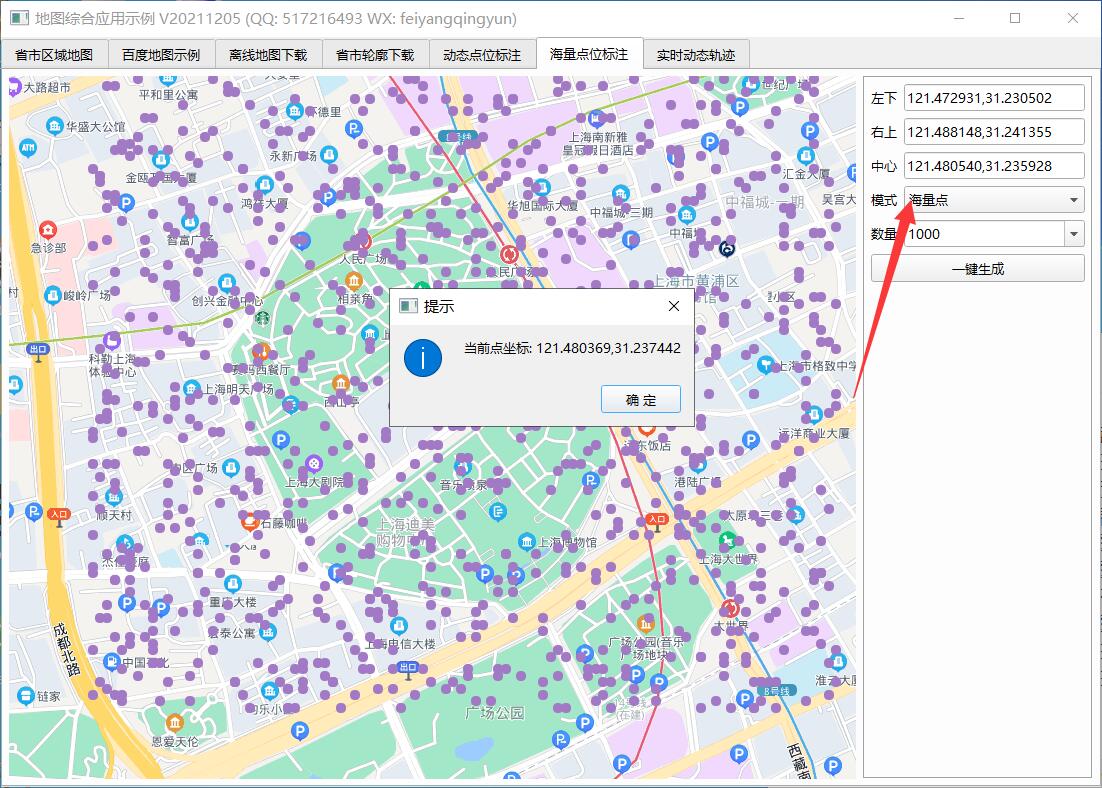Click the 西山亭 pavilion icon
The image size is (1102, 788).
point(341,384)
